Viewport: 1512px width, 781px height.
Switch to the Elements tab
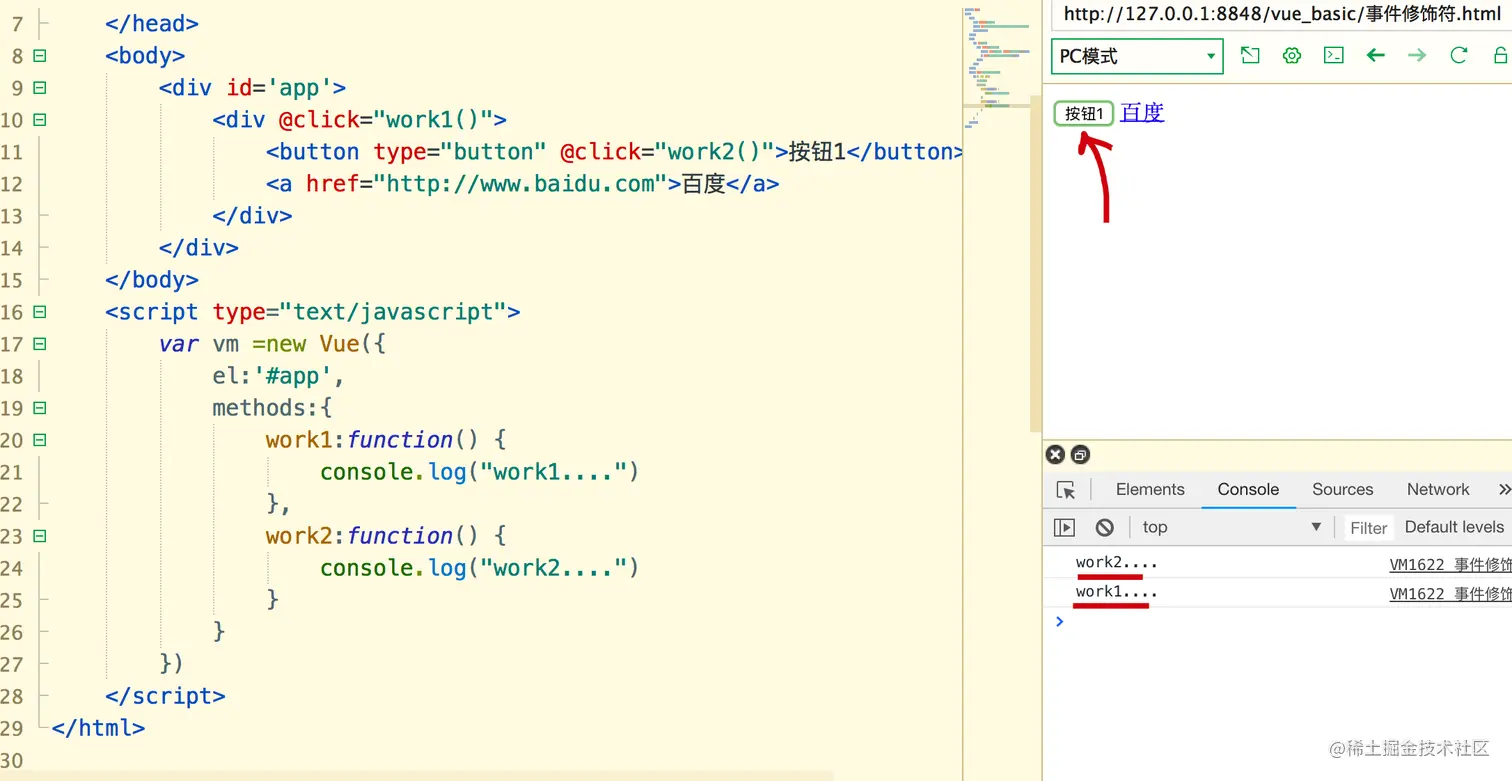tap(1150, 489)
